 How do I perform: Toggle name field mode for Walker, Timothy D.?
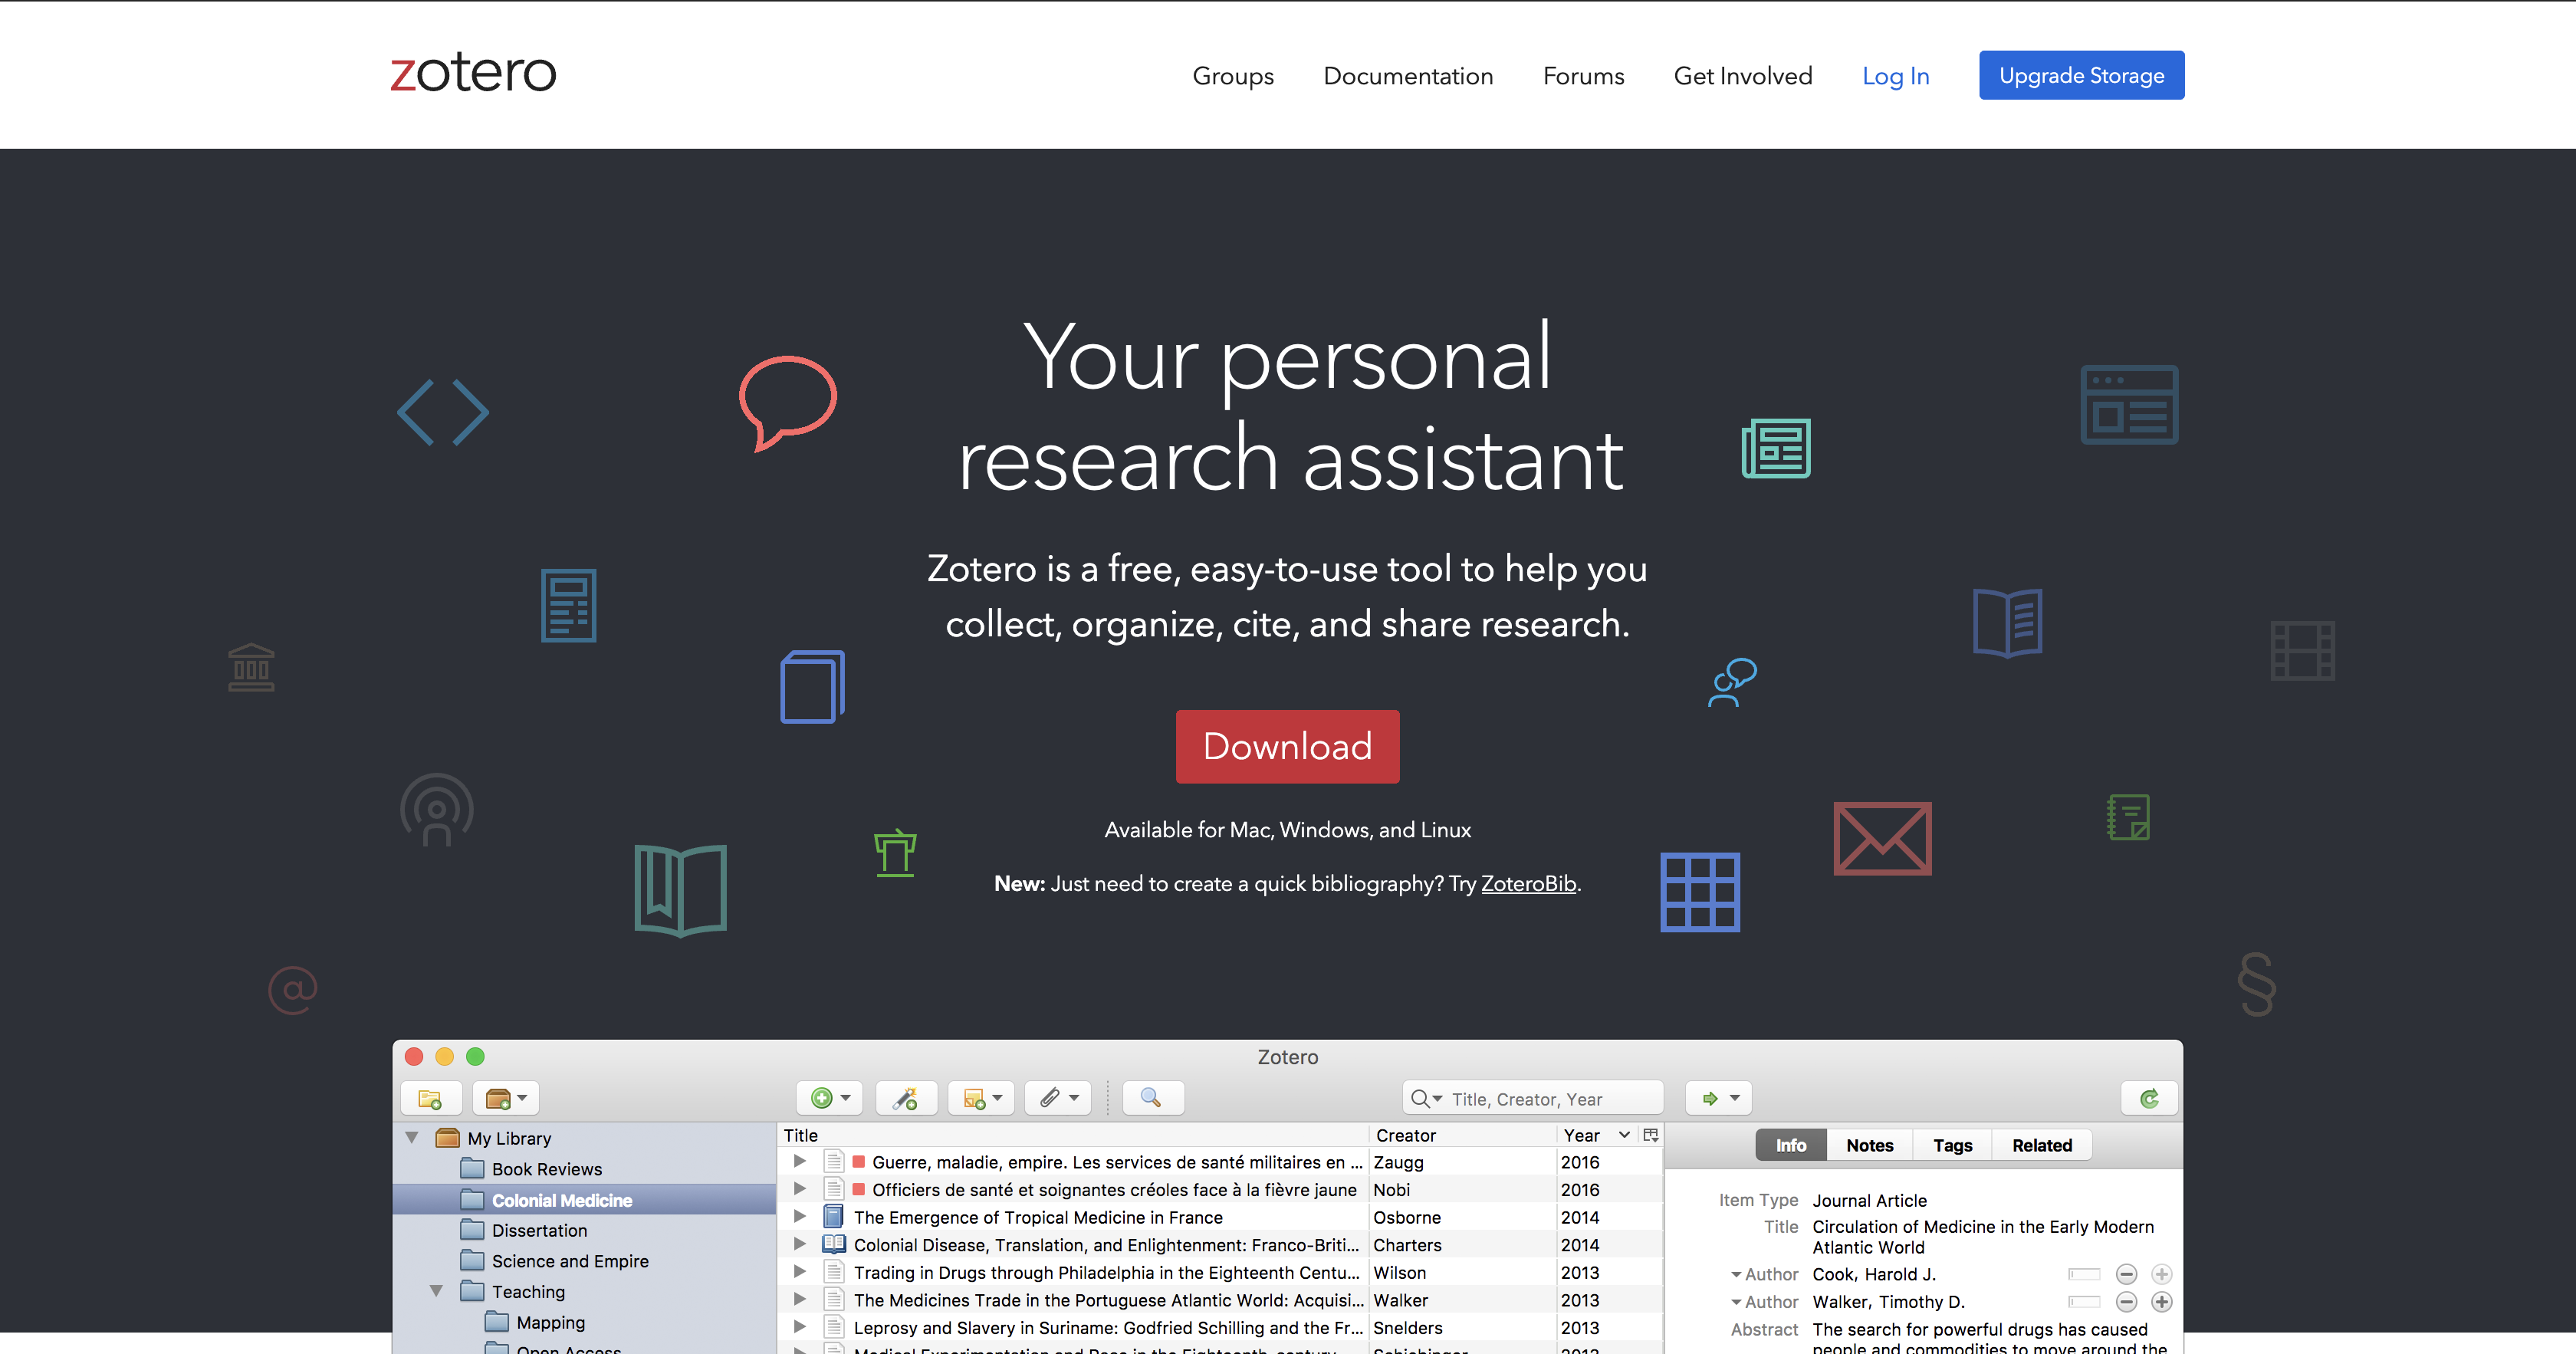[x=2084, y=1302]
